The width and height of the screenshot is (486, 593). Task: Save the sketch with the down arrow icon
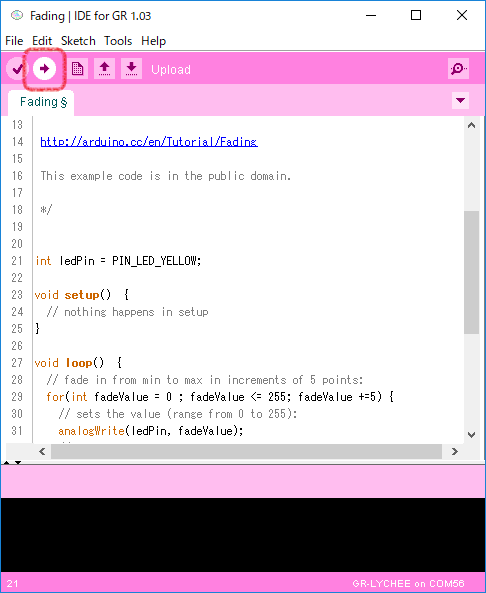pyautogui.click(x=131, y=69)
